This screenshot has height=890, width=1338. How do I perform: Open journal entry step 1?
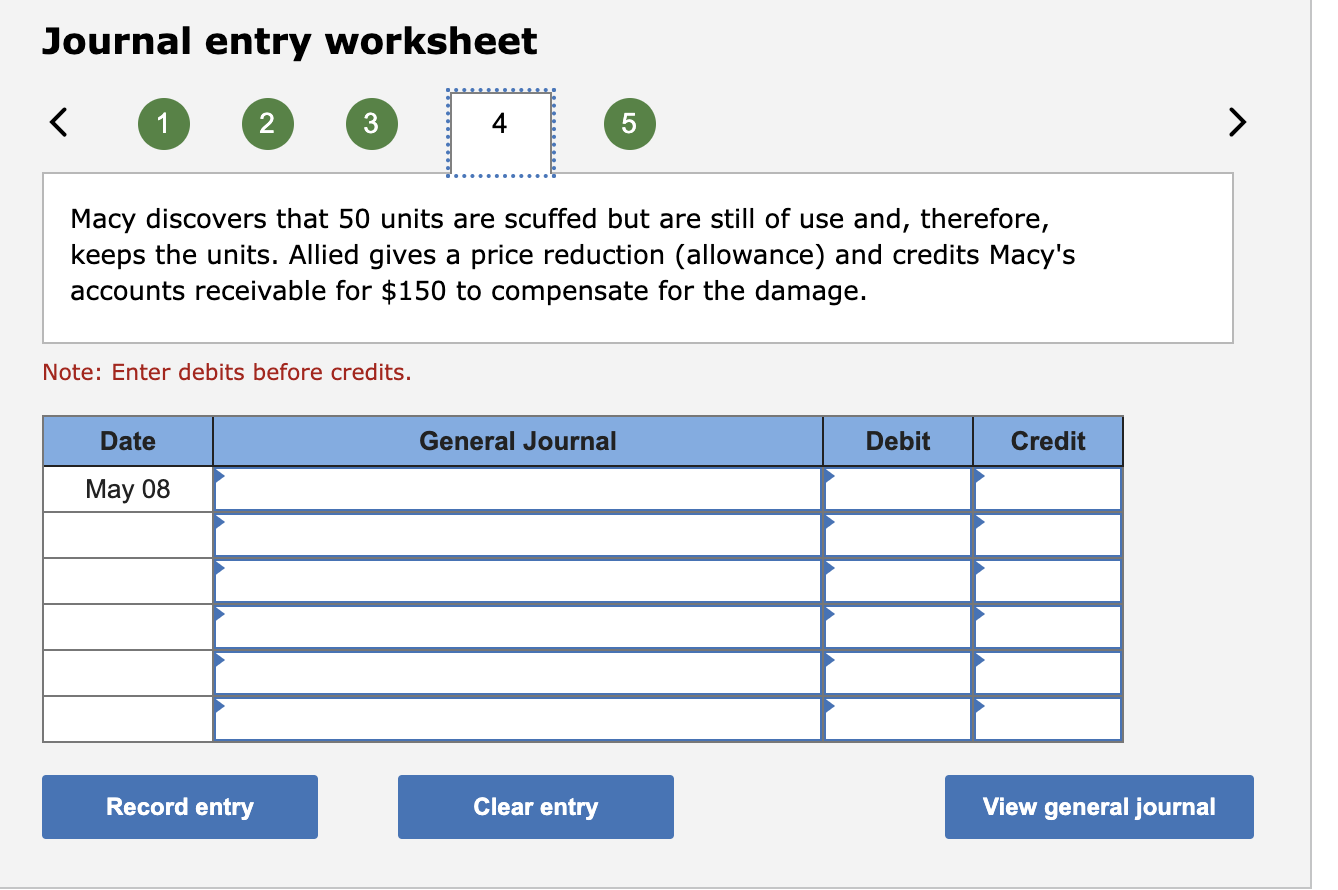tap(163, 124)
